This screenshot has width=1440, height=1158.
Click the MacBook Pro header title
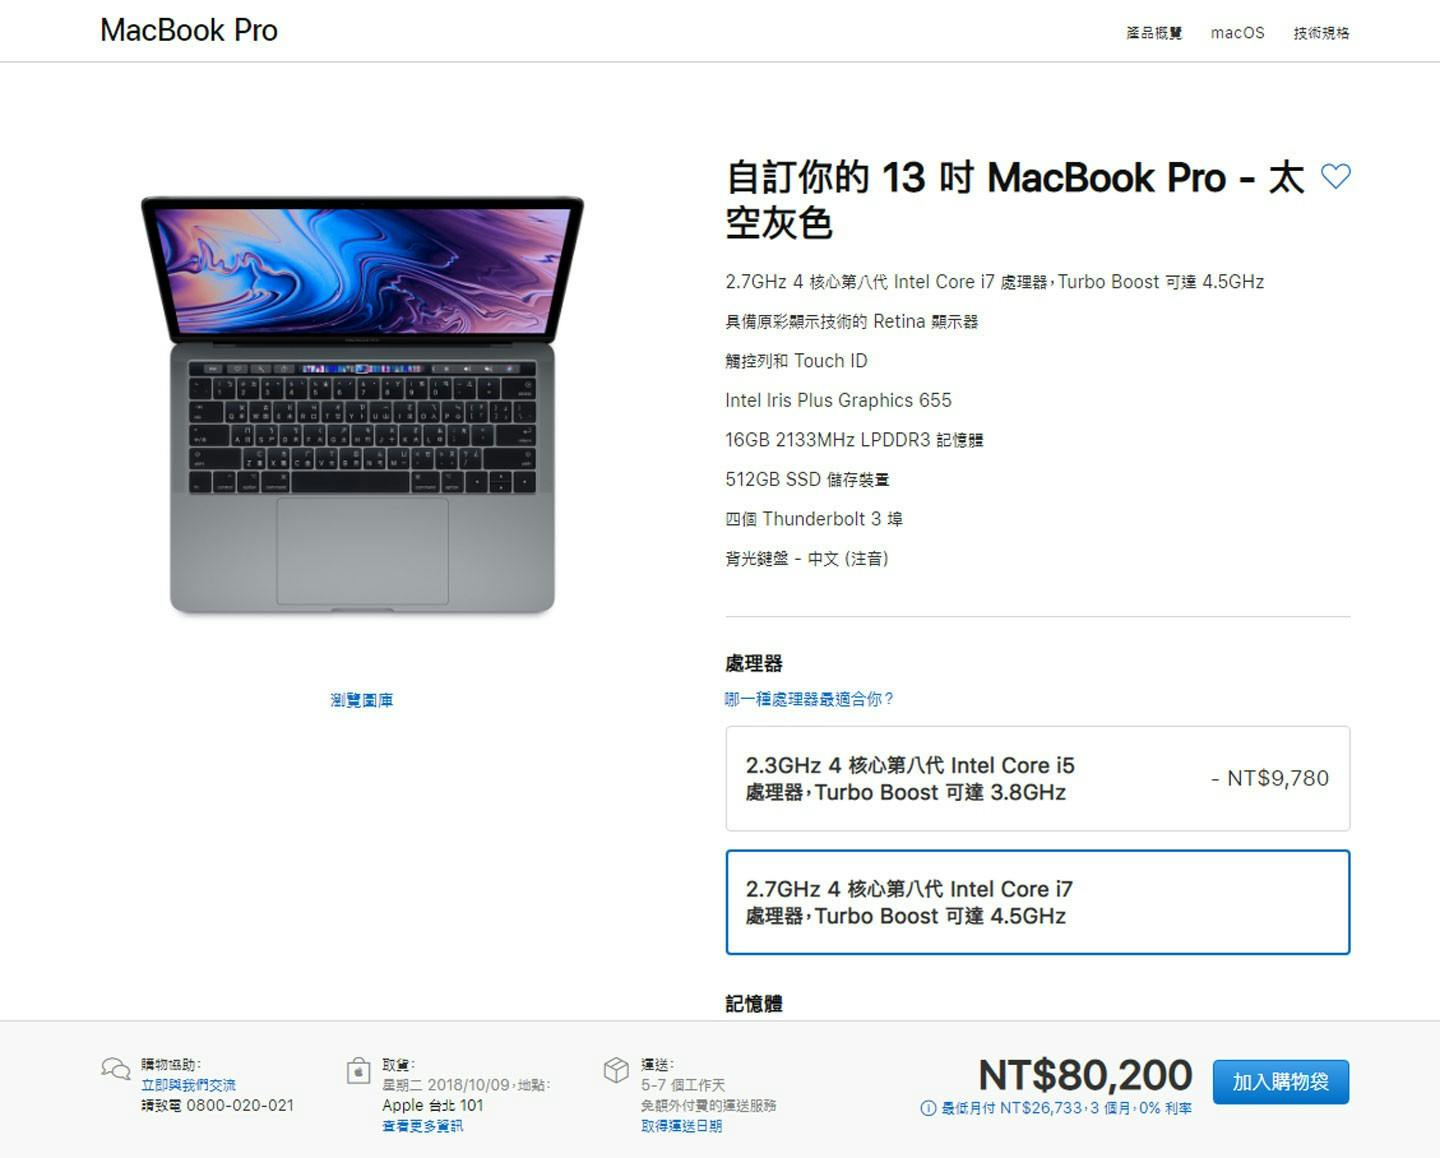(x=189, y=30)
